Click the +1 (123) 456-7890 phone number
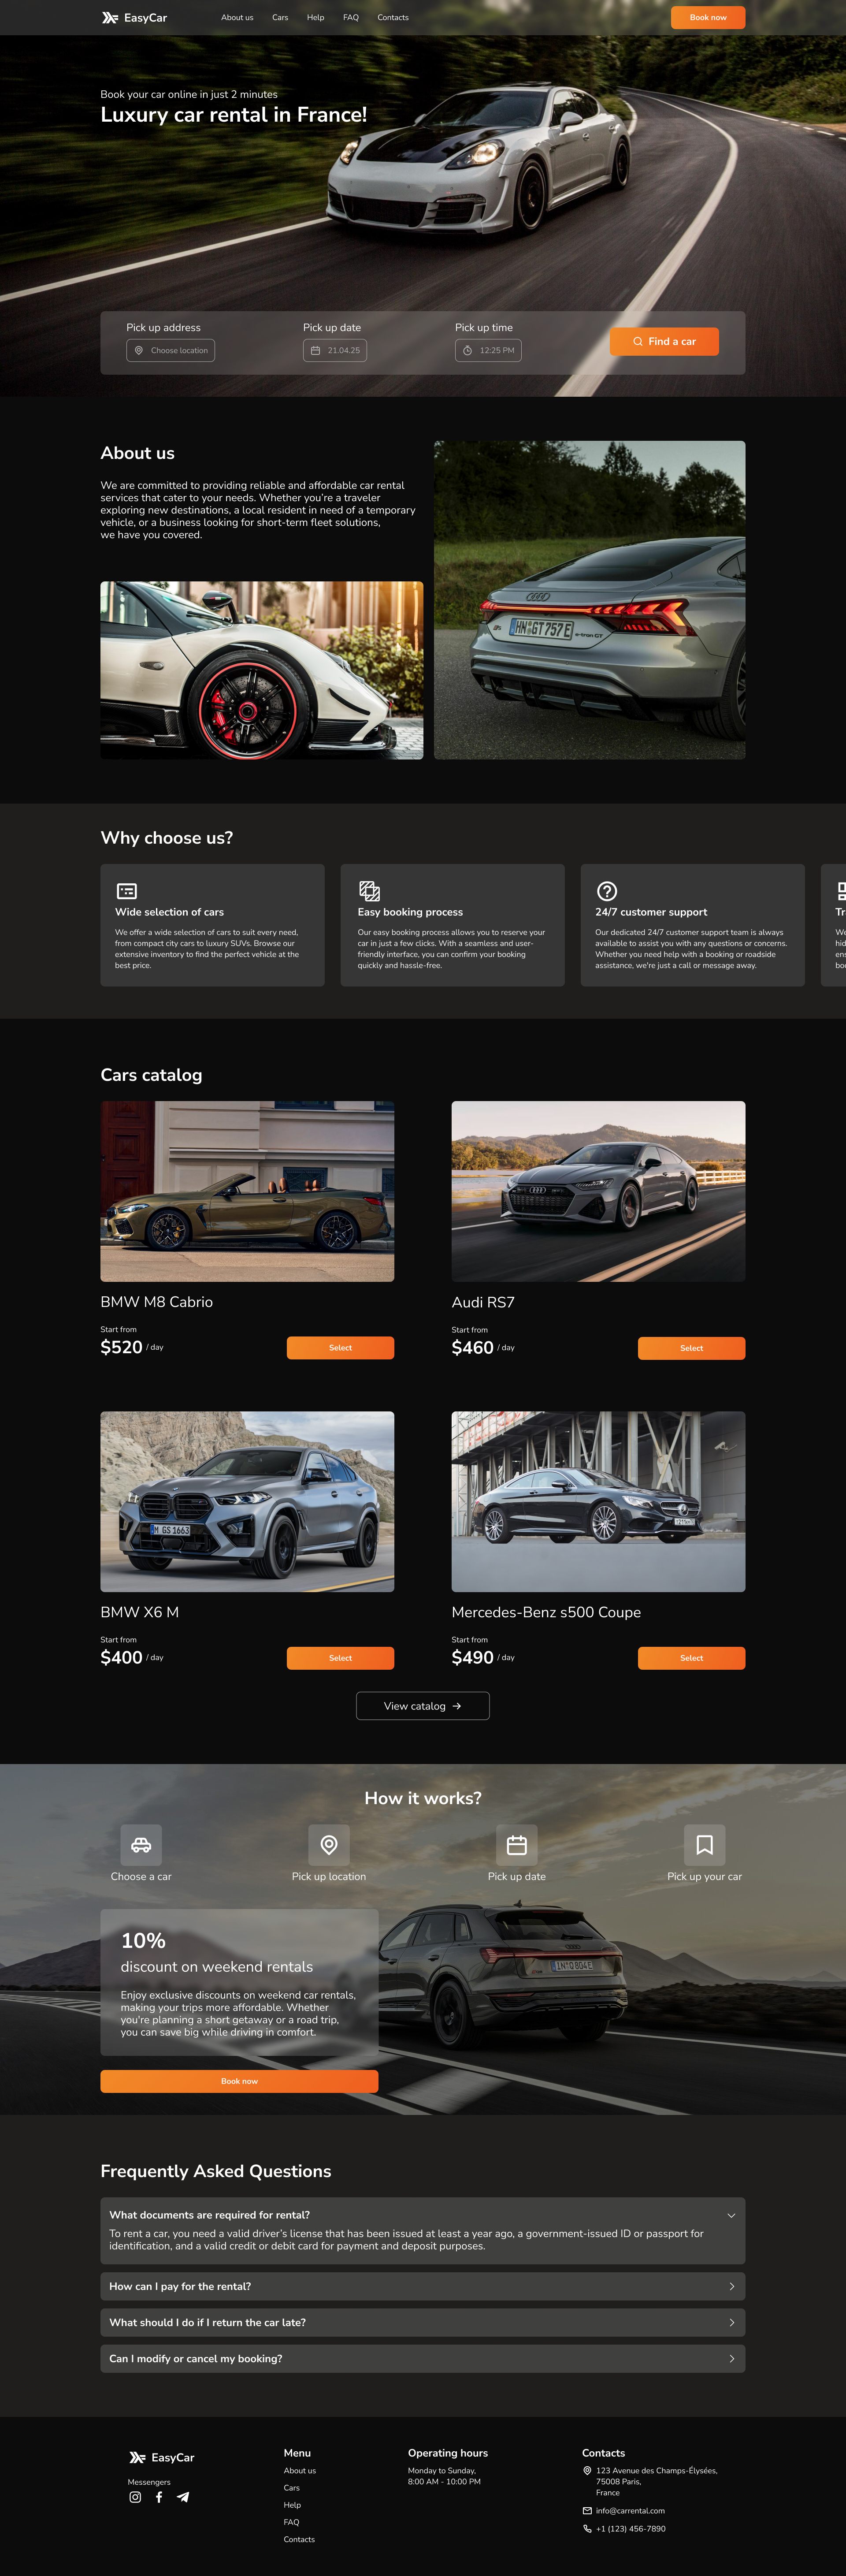The image size is (846, 2576). tap(630, 2528)
